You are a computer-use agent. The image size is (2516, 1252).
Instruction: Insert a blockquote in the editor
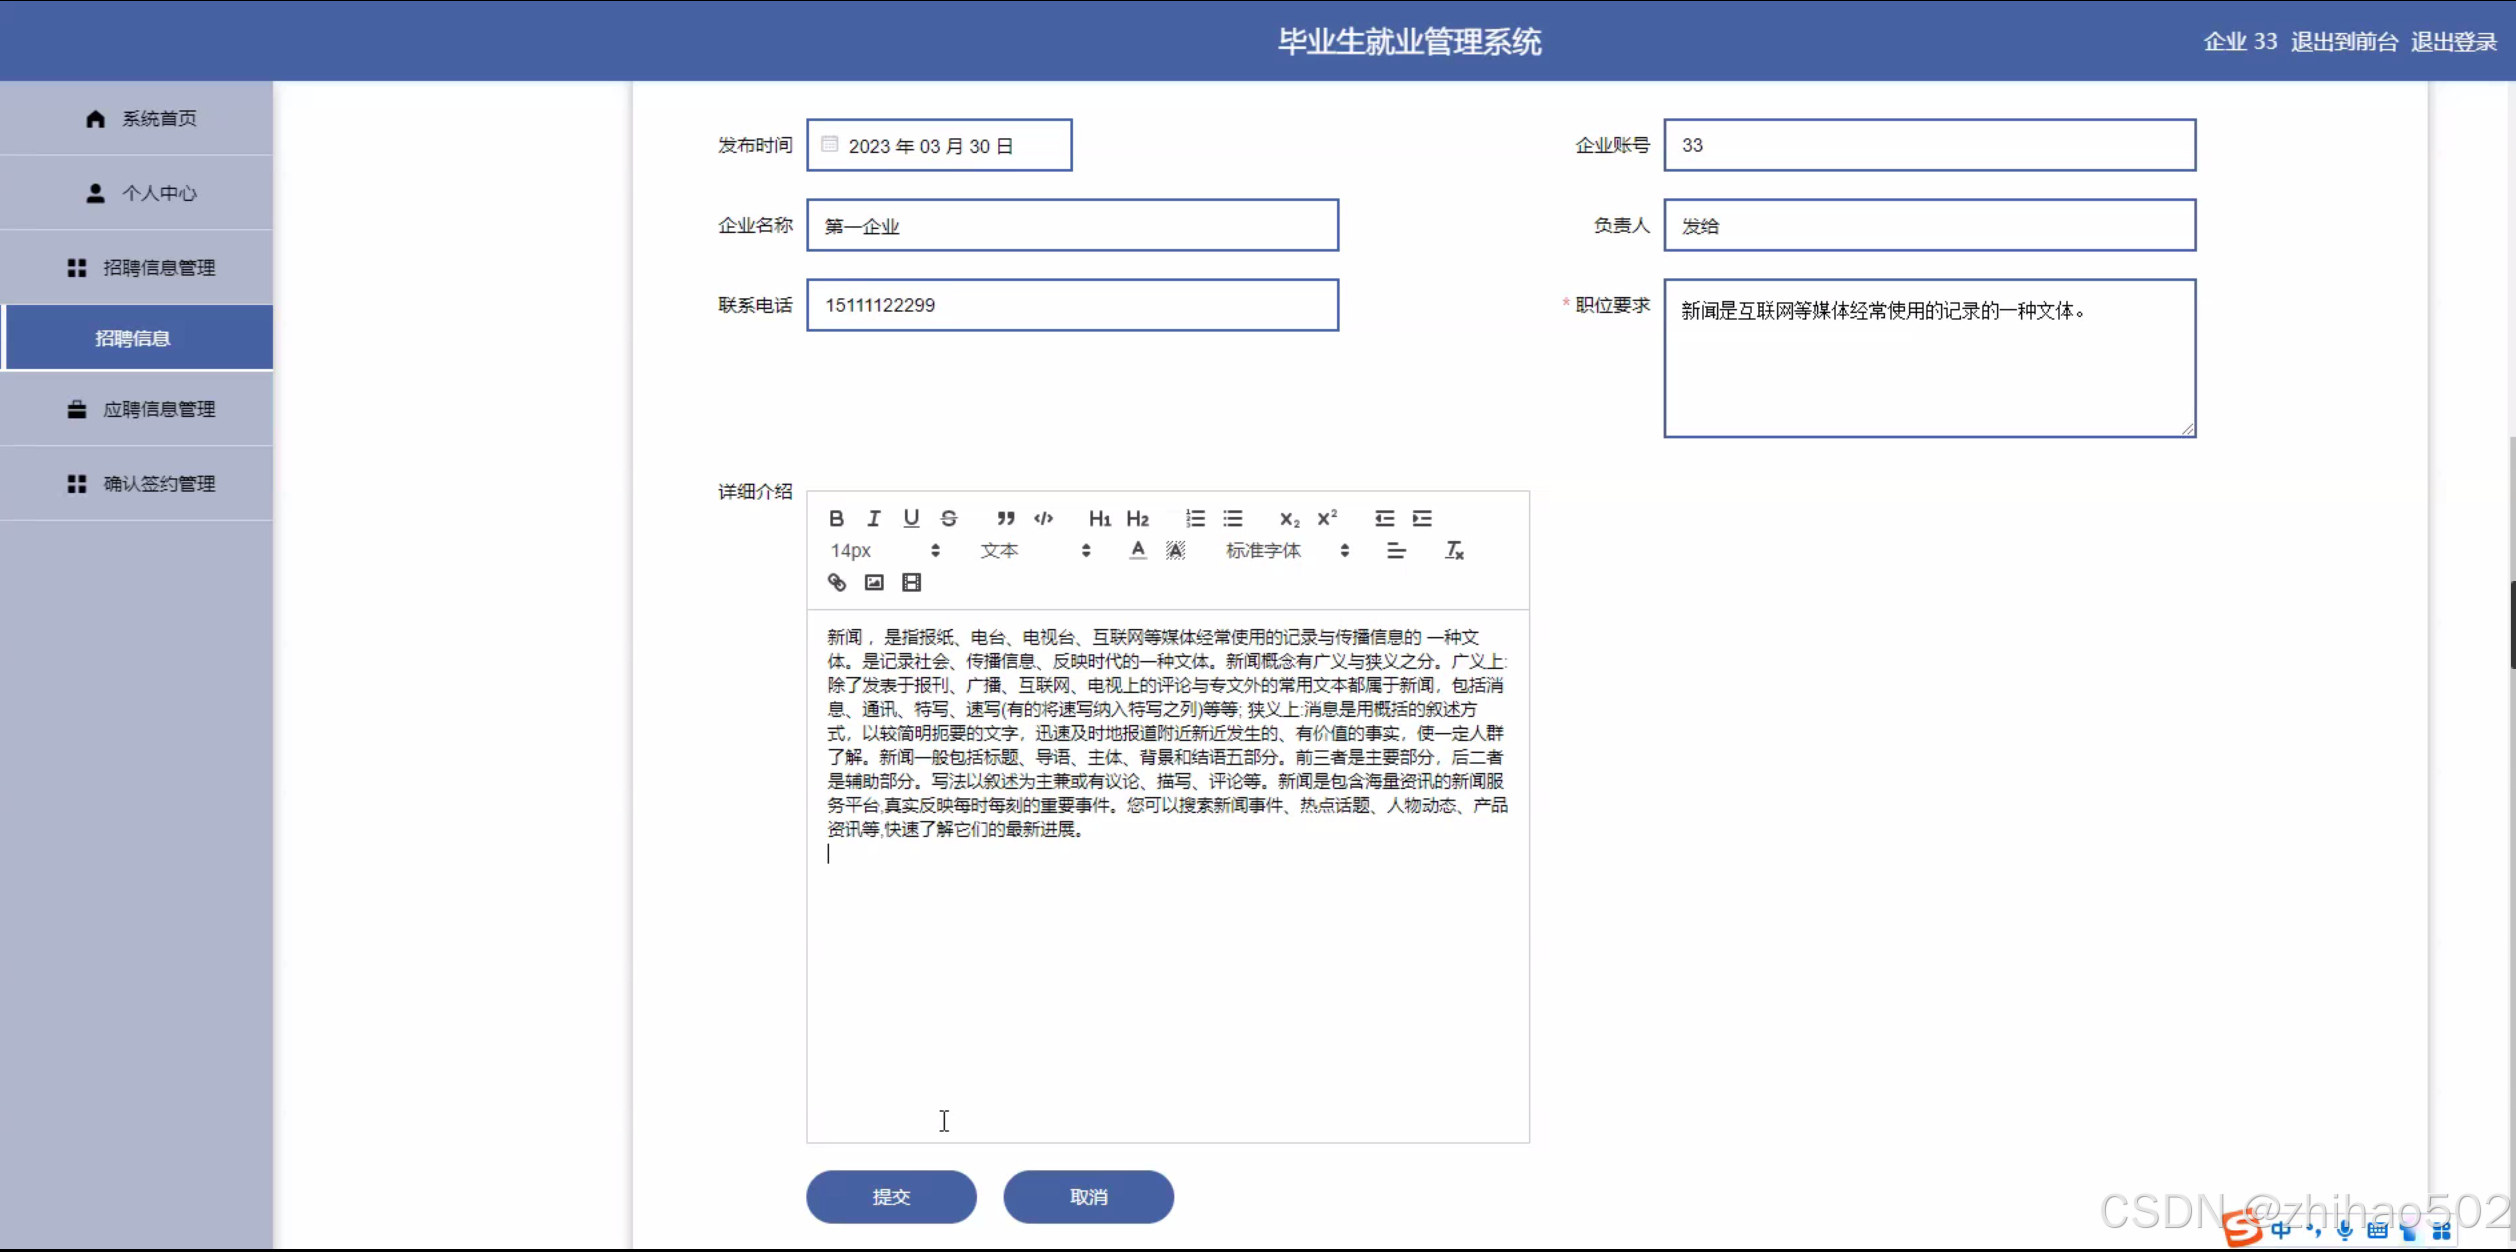coord(1005,518)
